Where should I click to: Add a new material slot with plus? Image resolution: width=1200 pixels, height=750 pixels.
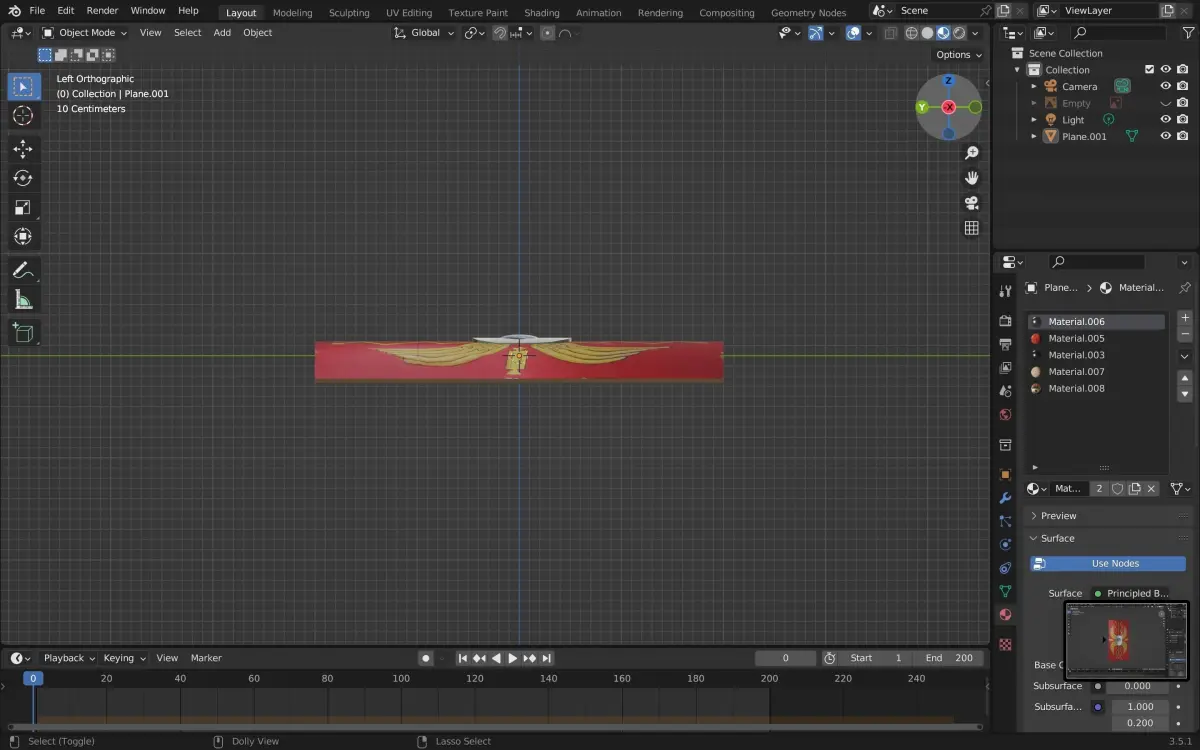1185,318
